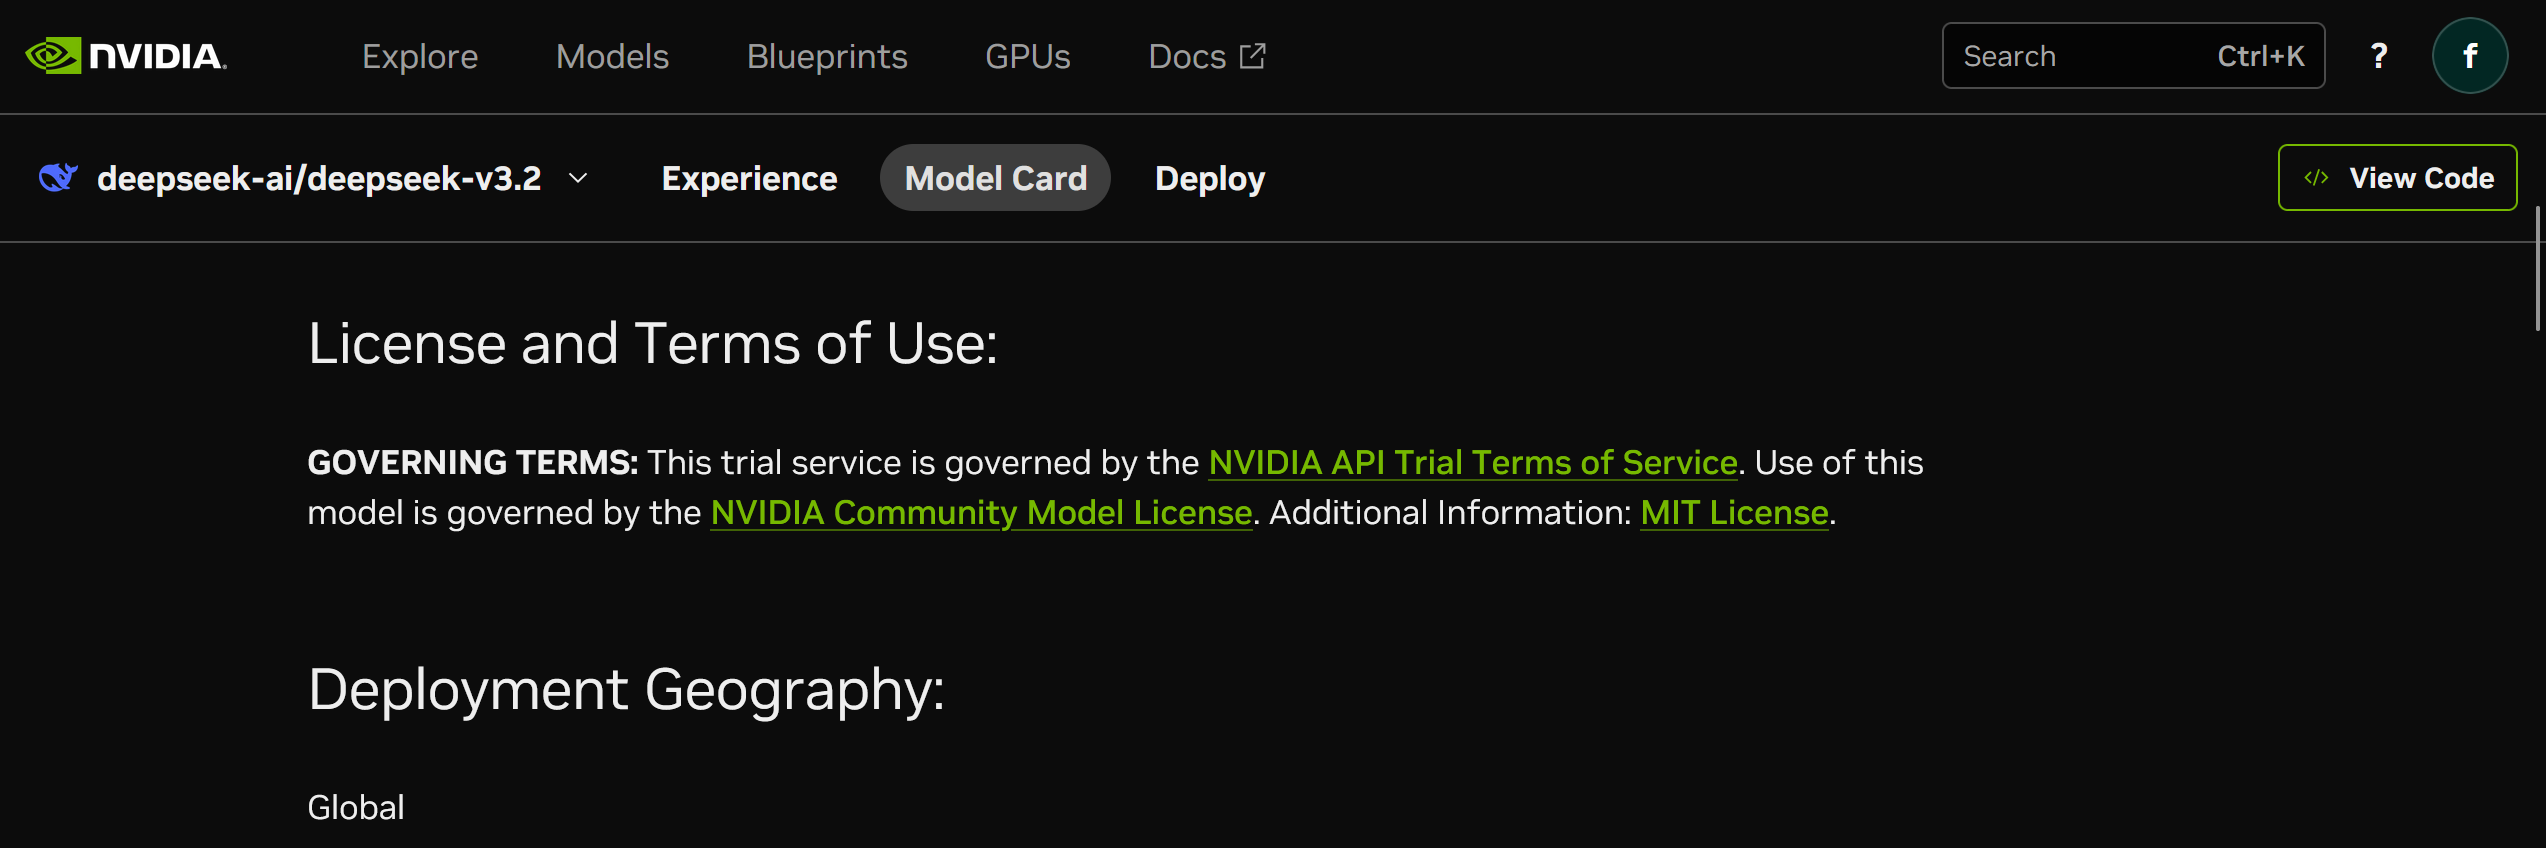Open the Blueprints nav item
2546x848 pixels.
pyautogui.click(x=827, y=57)
